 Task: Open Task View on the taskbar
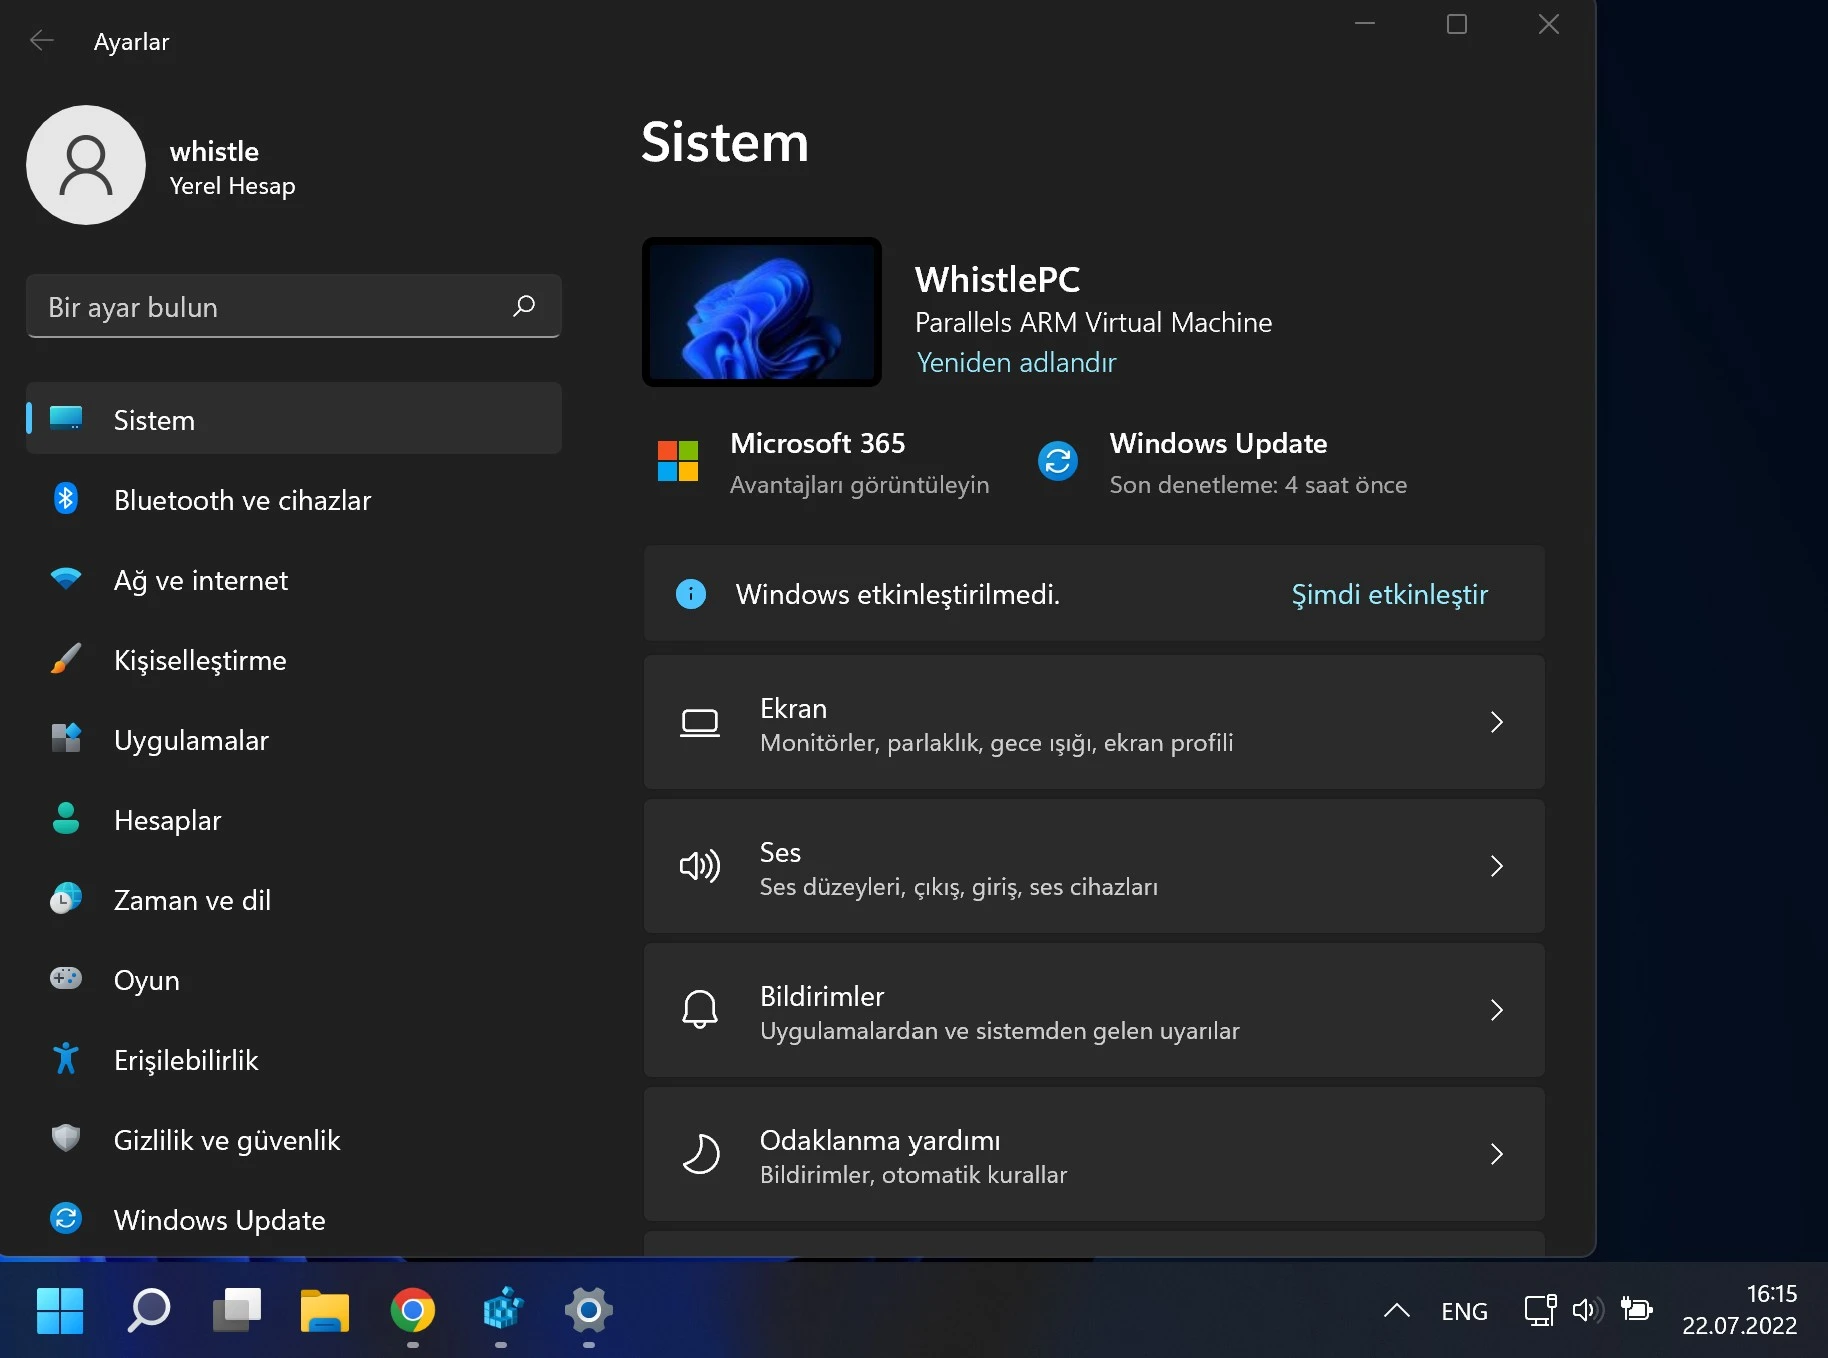237,1310
